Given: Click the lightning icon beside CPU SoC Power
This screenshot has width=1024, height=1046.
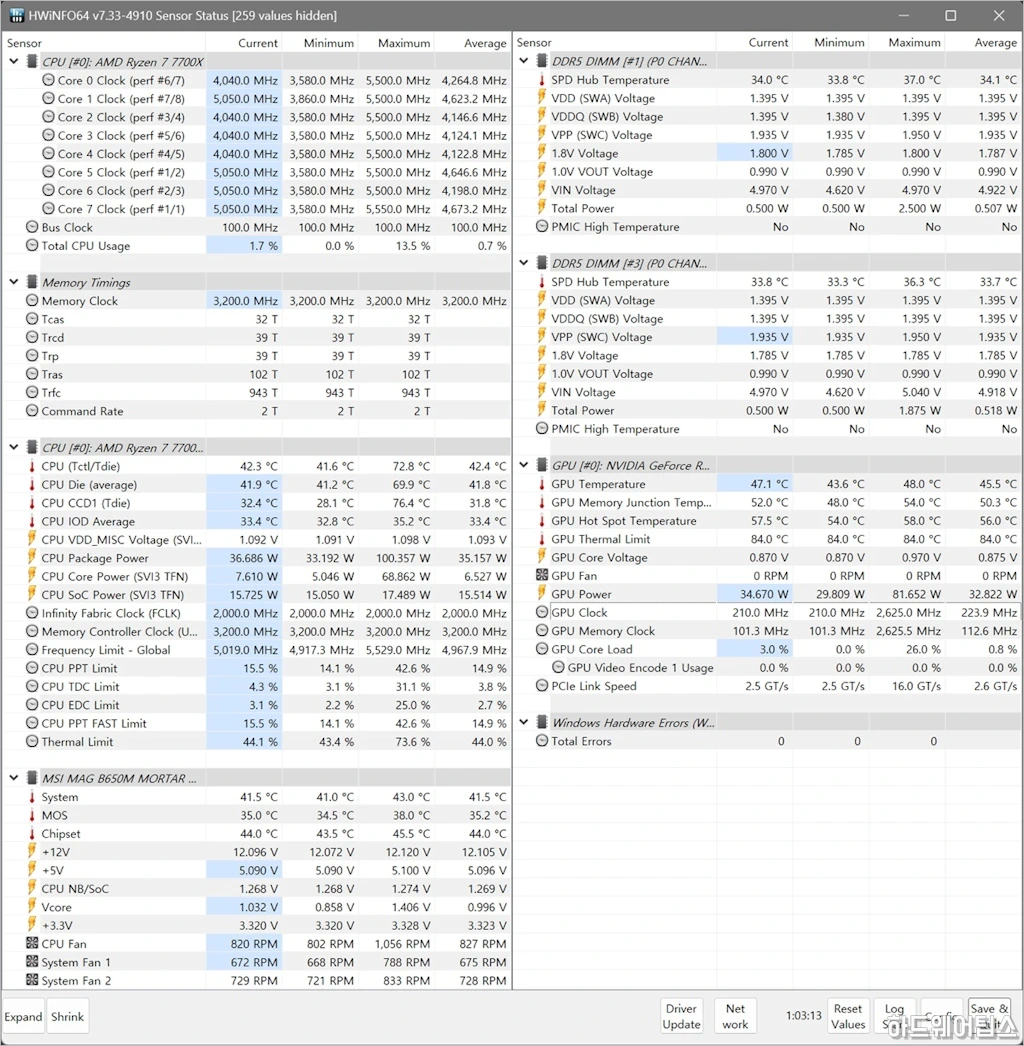Looking at the screenshot, I should (32, 594).
